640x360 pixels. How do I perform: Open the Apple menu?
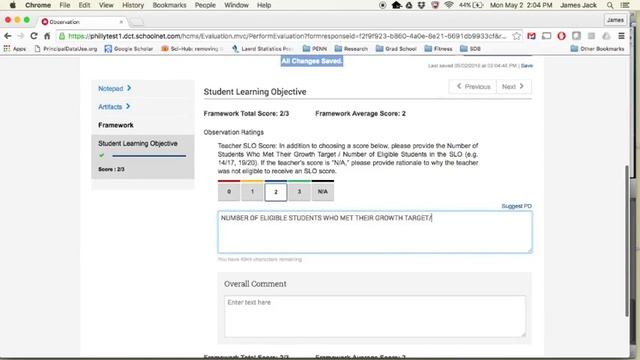click(12, 5)
